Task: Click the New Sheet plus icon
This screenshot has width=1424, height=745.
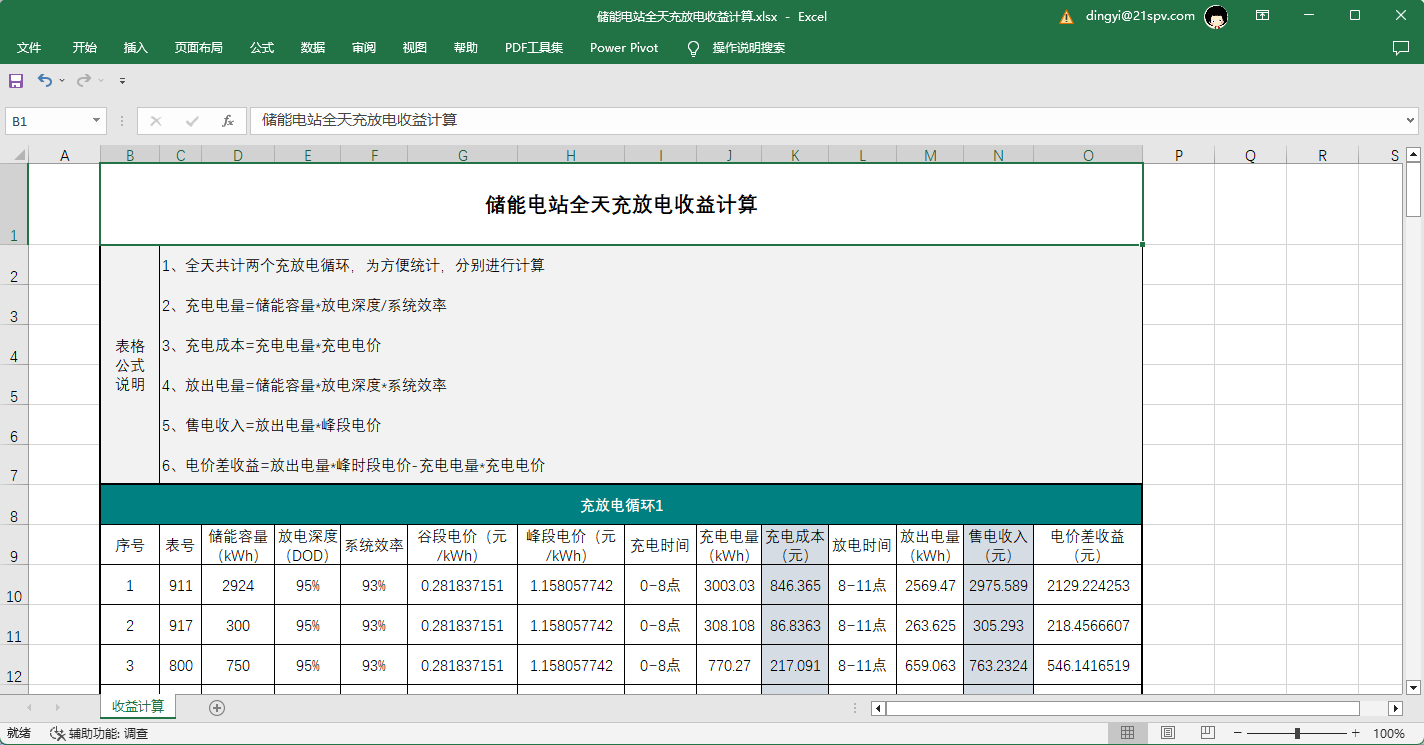Action: click(x=217, y=708)
